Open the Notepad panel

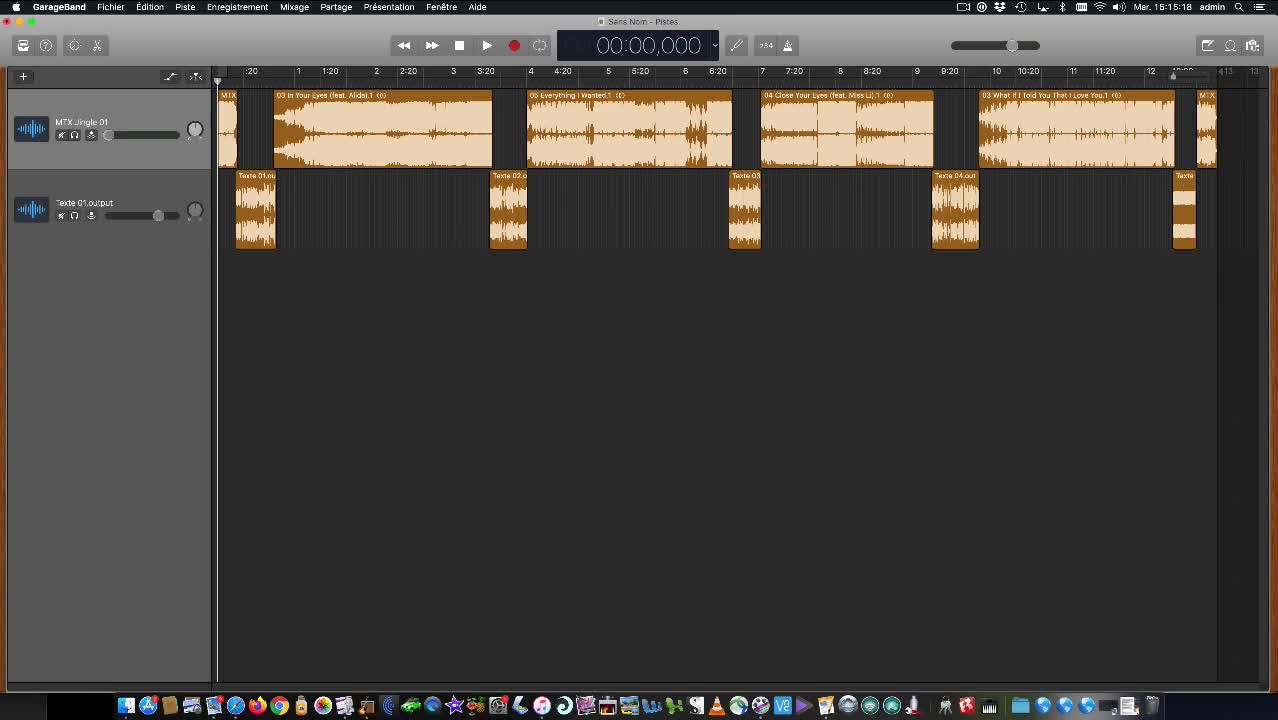click(x=1207, y=45)
